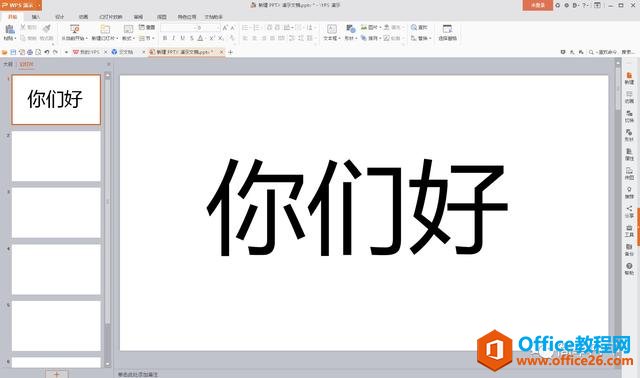Select the Format Painter brush icon

pyautogui.click(x=47, y=28)
